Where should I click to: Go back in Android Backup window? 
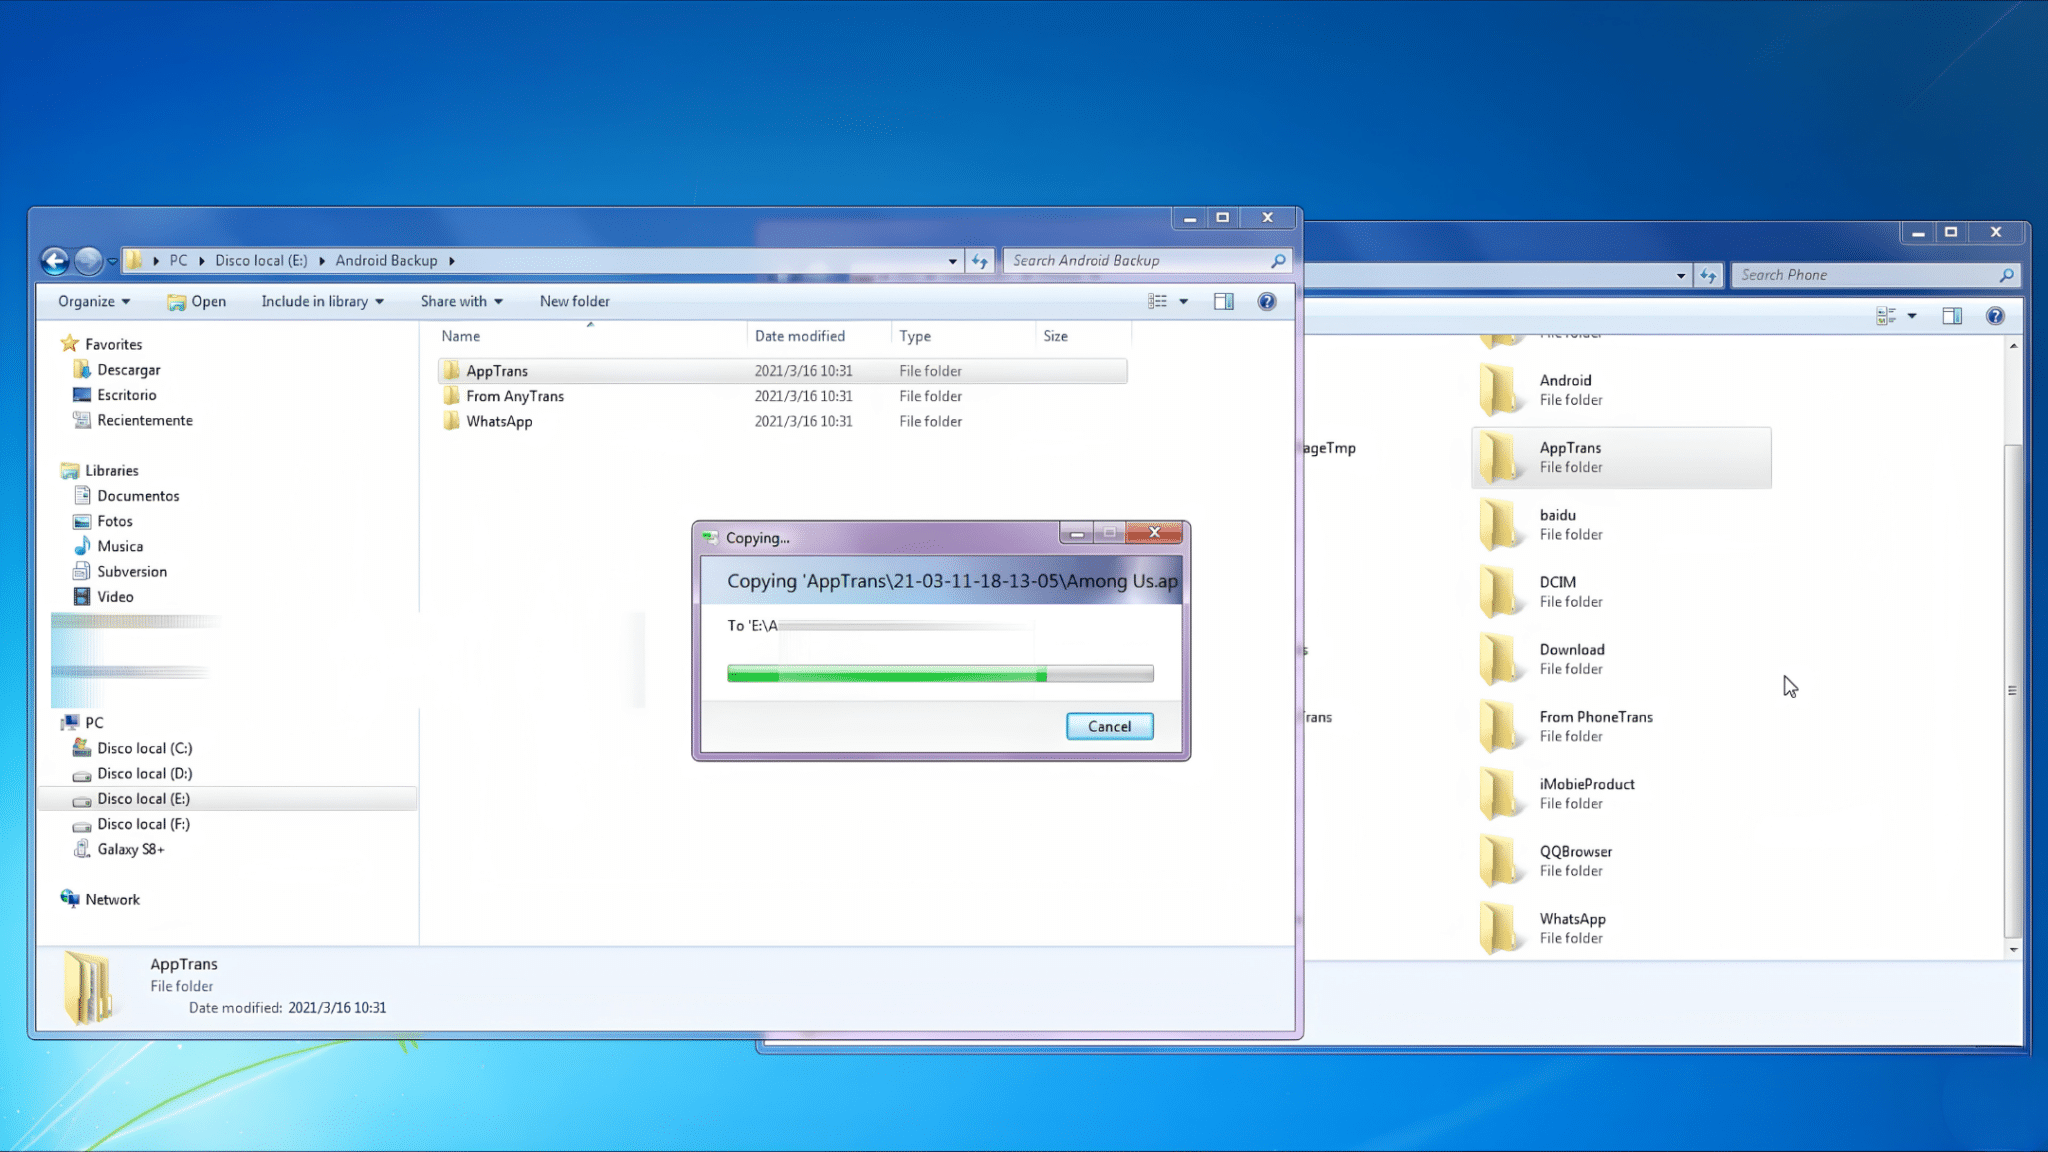point(55,261)
